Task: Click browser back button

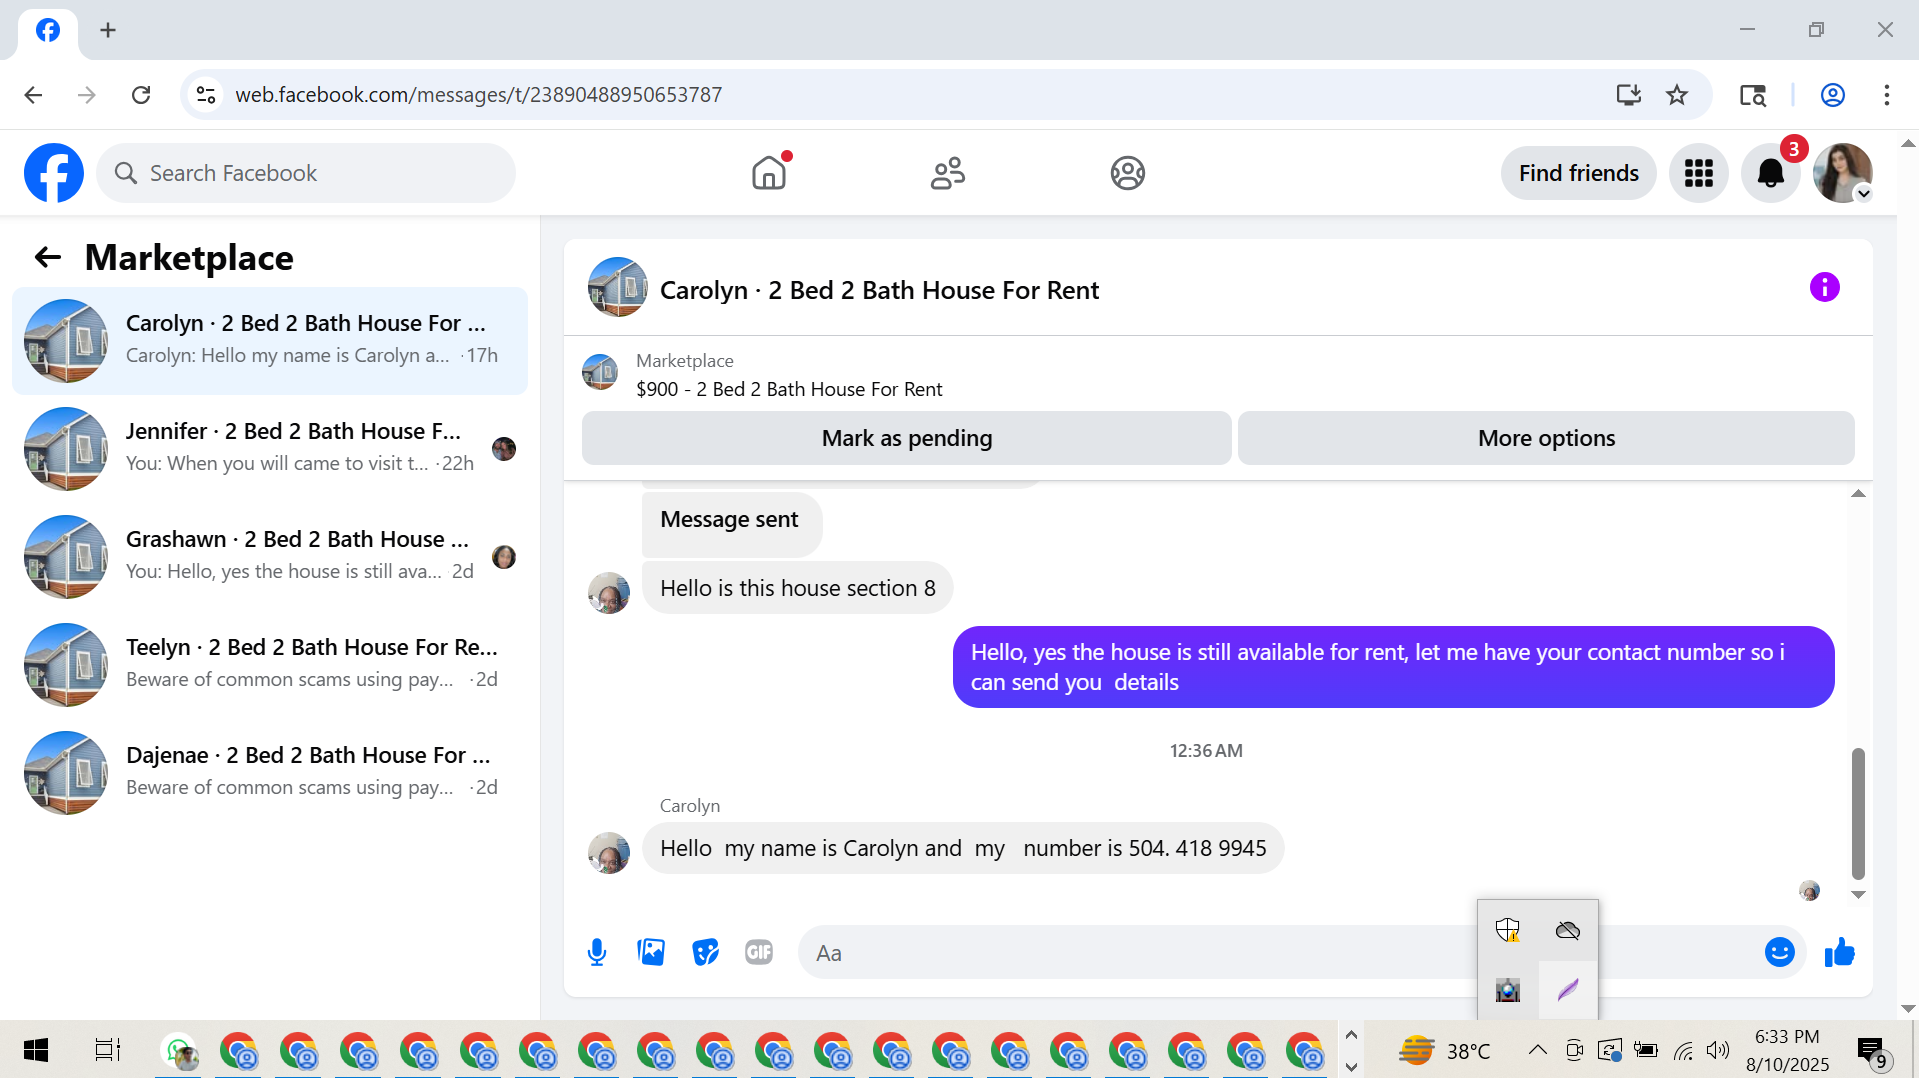Action: [x=33, y=95]
